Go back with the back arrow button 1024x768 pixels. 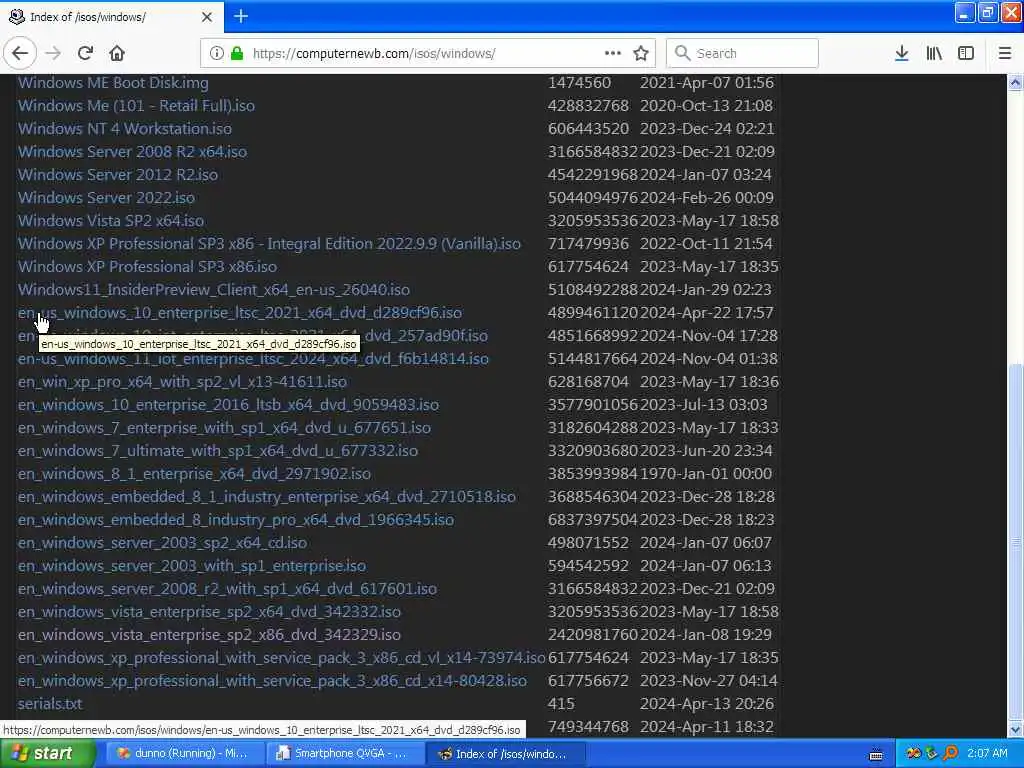(x=20, y=53)
